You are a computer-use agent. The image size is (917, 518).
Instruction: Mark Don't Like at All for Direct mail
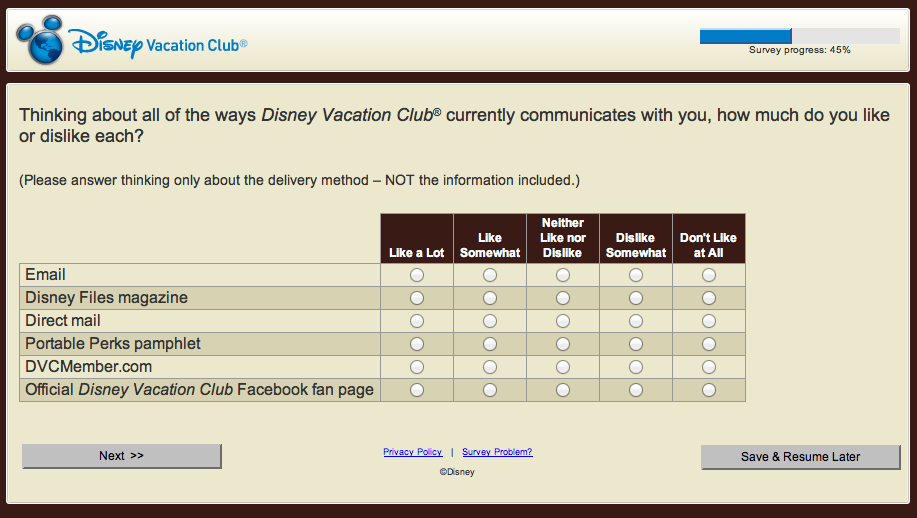pos(709,321)
